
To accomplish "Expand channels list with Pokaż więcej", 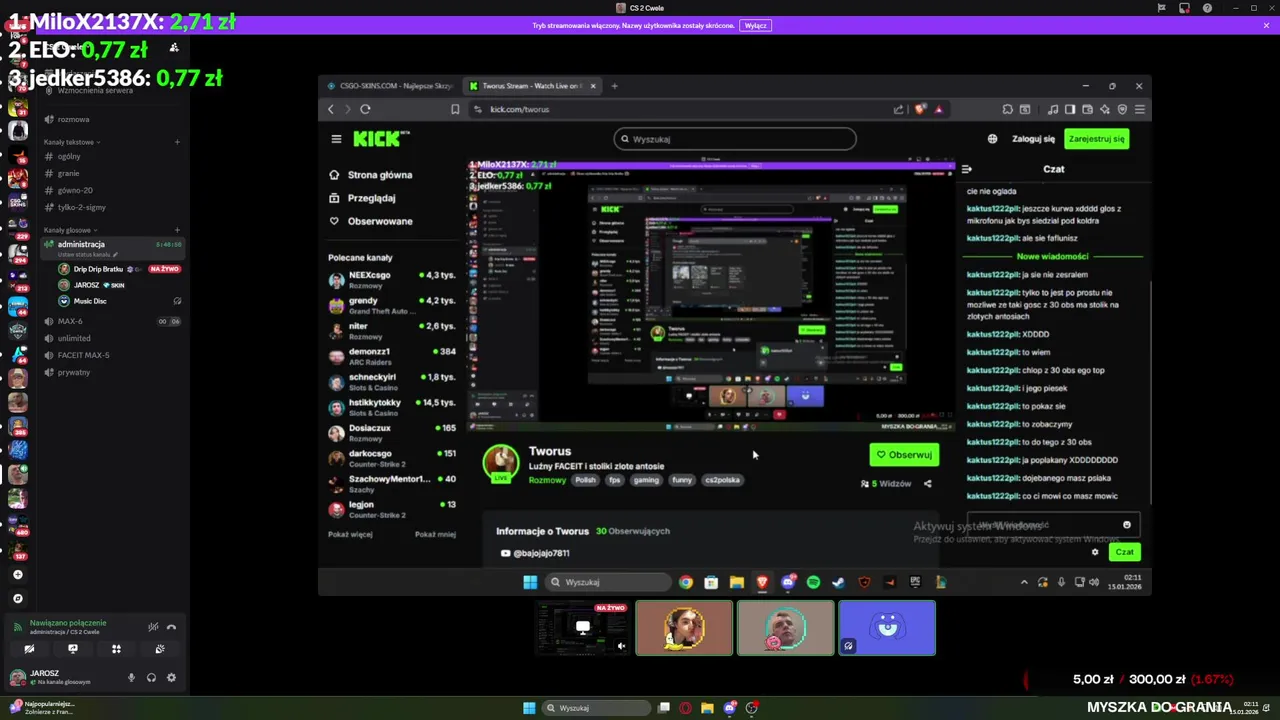I will (x=350, y=534).
